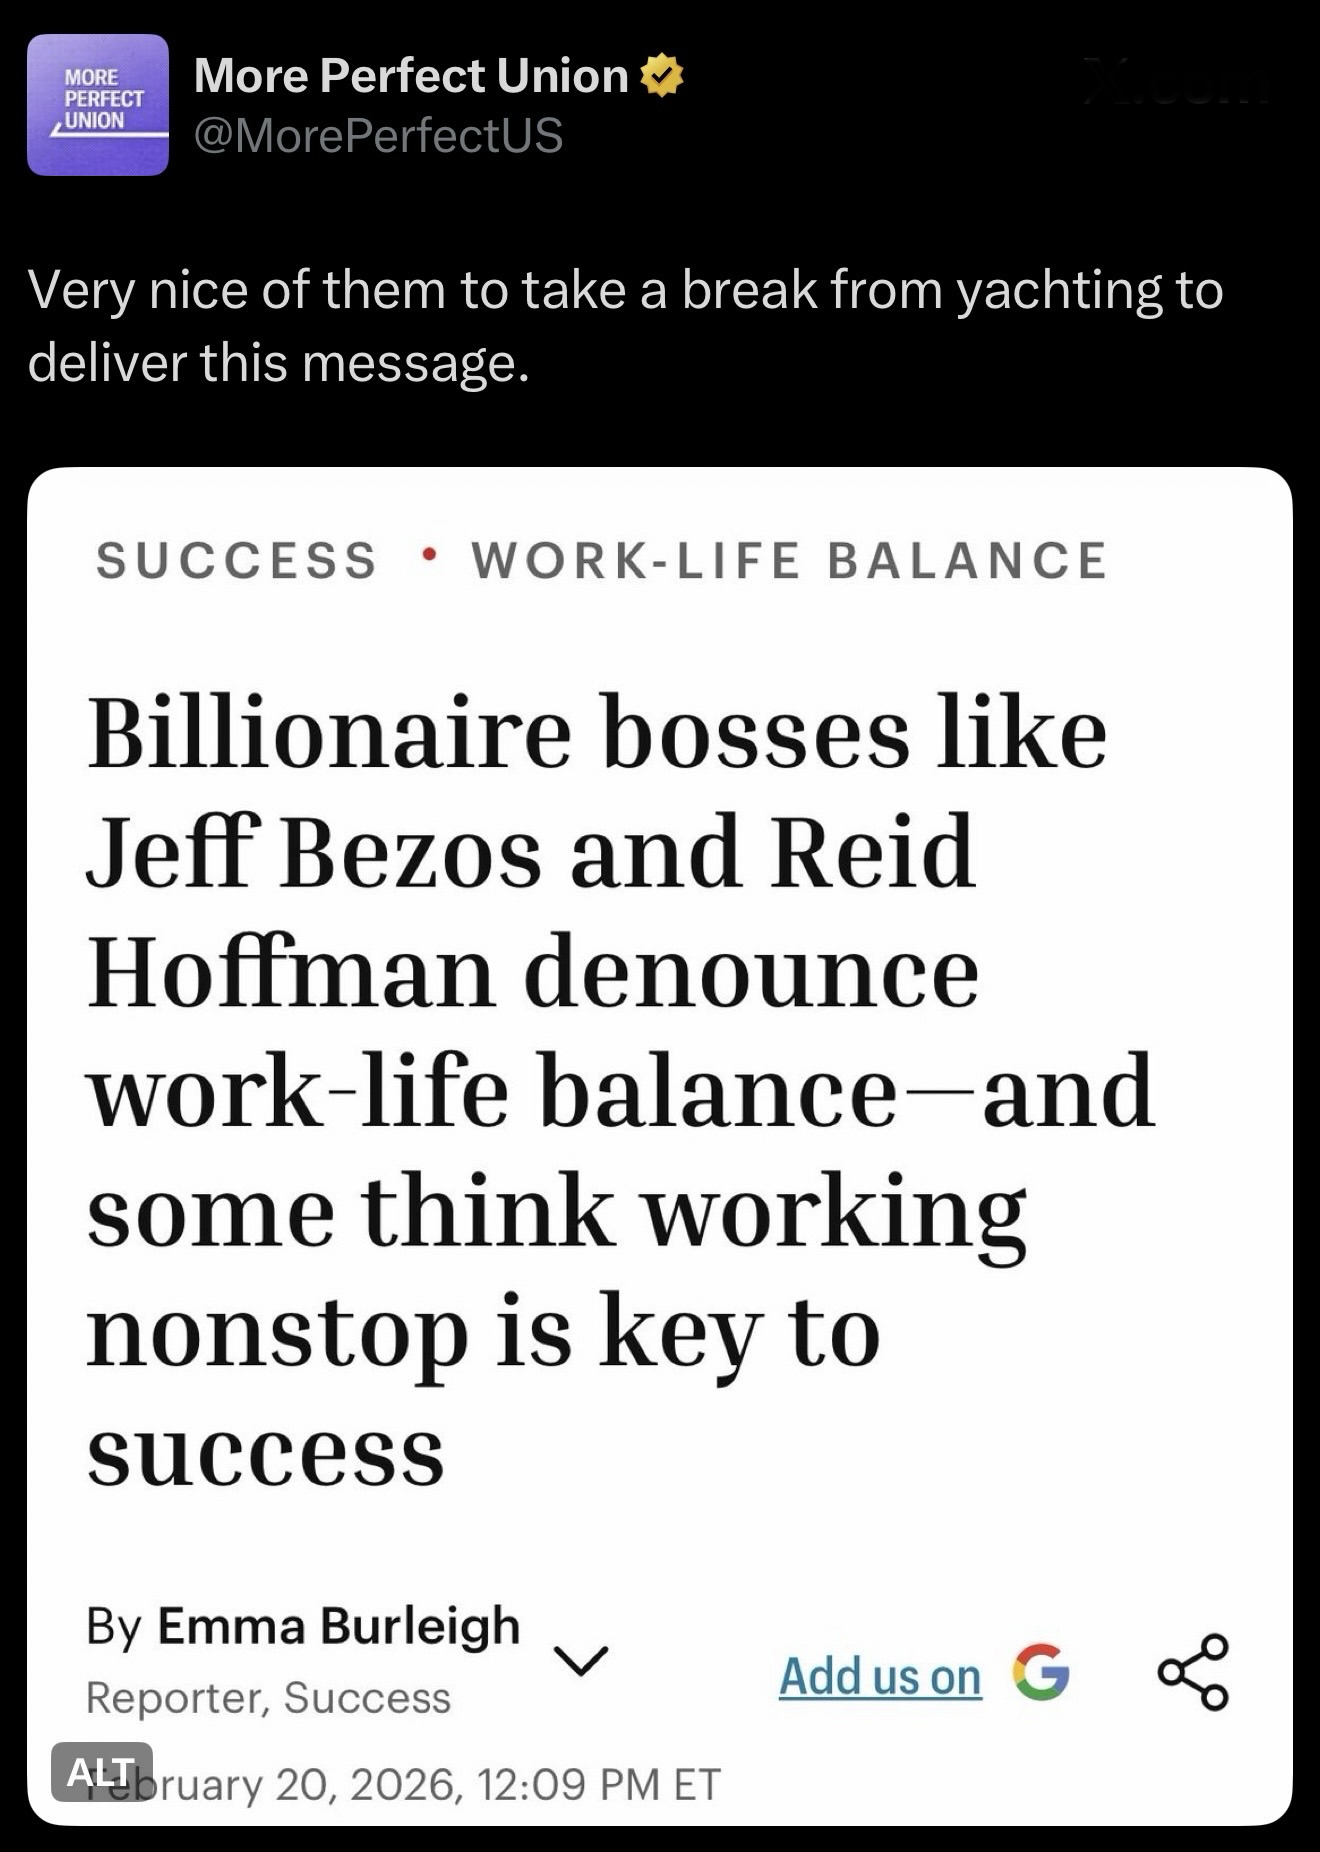Image resolution: width=1320 pixels, height=1852 pixels.
Task: Show image description via ALT badge
Action: (x=101, y=1772)
